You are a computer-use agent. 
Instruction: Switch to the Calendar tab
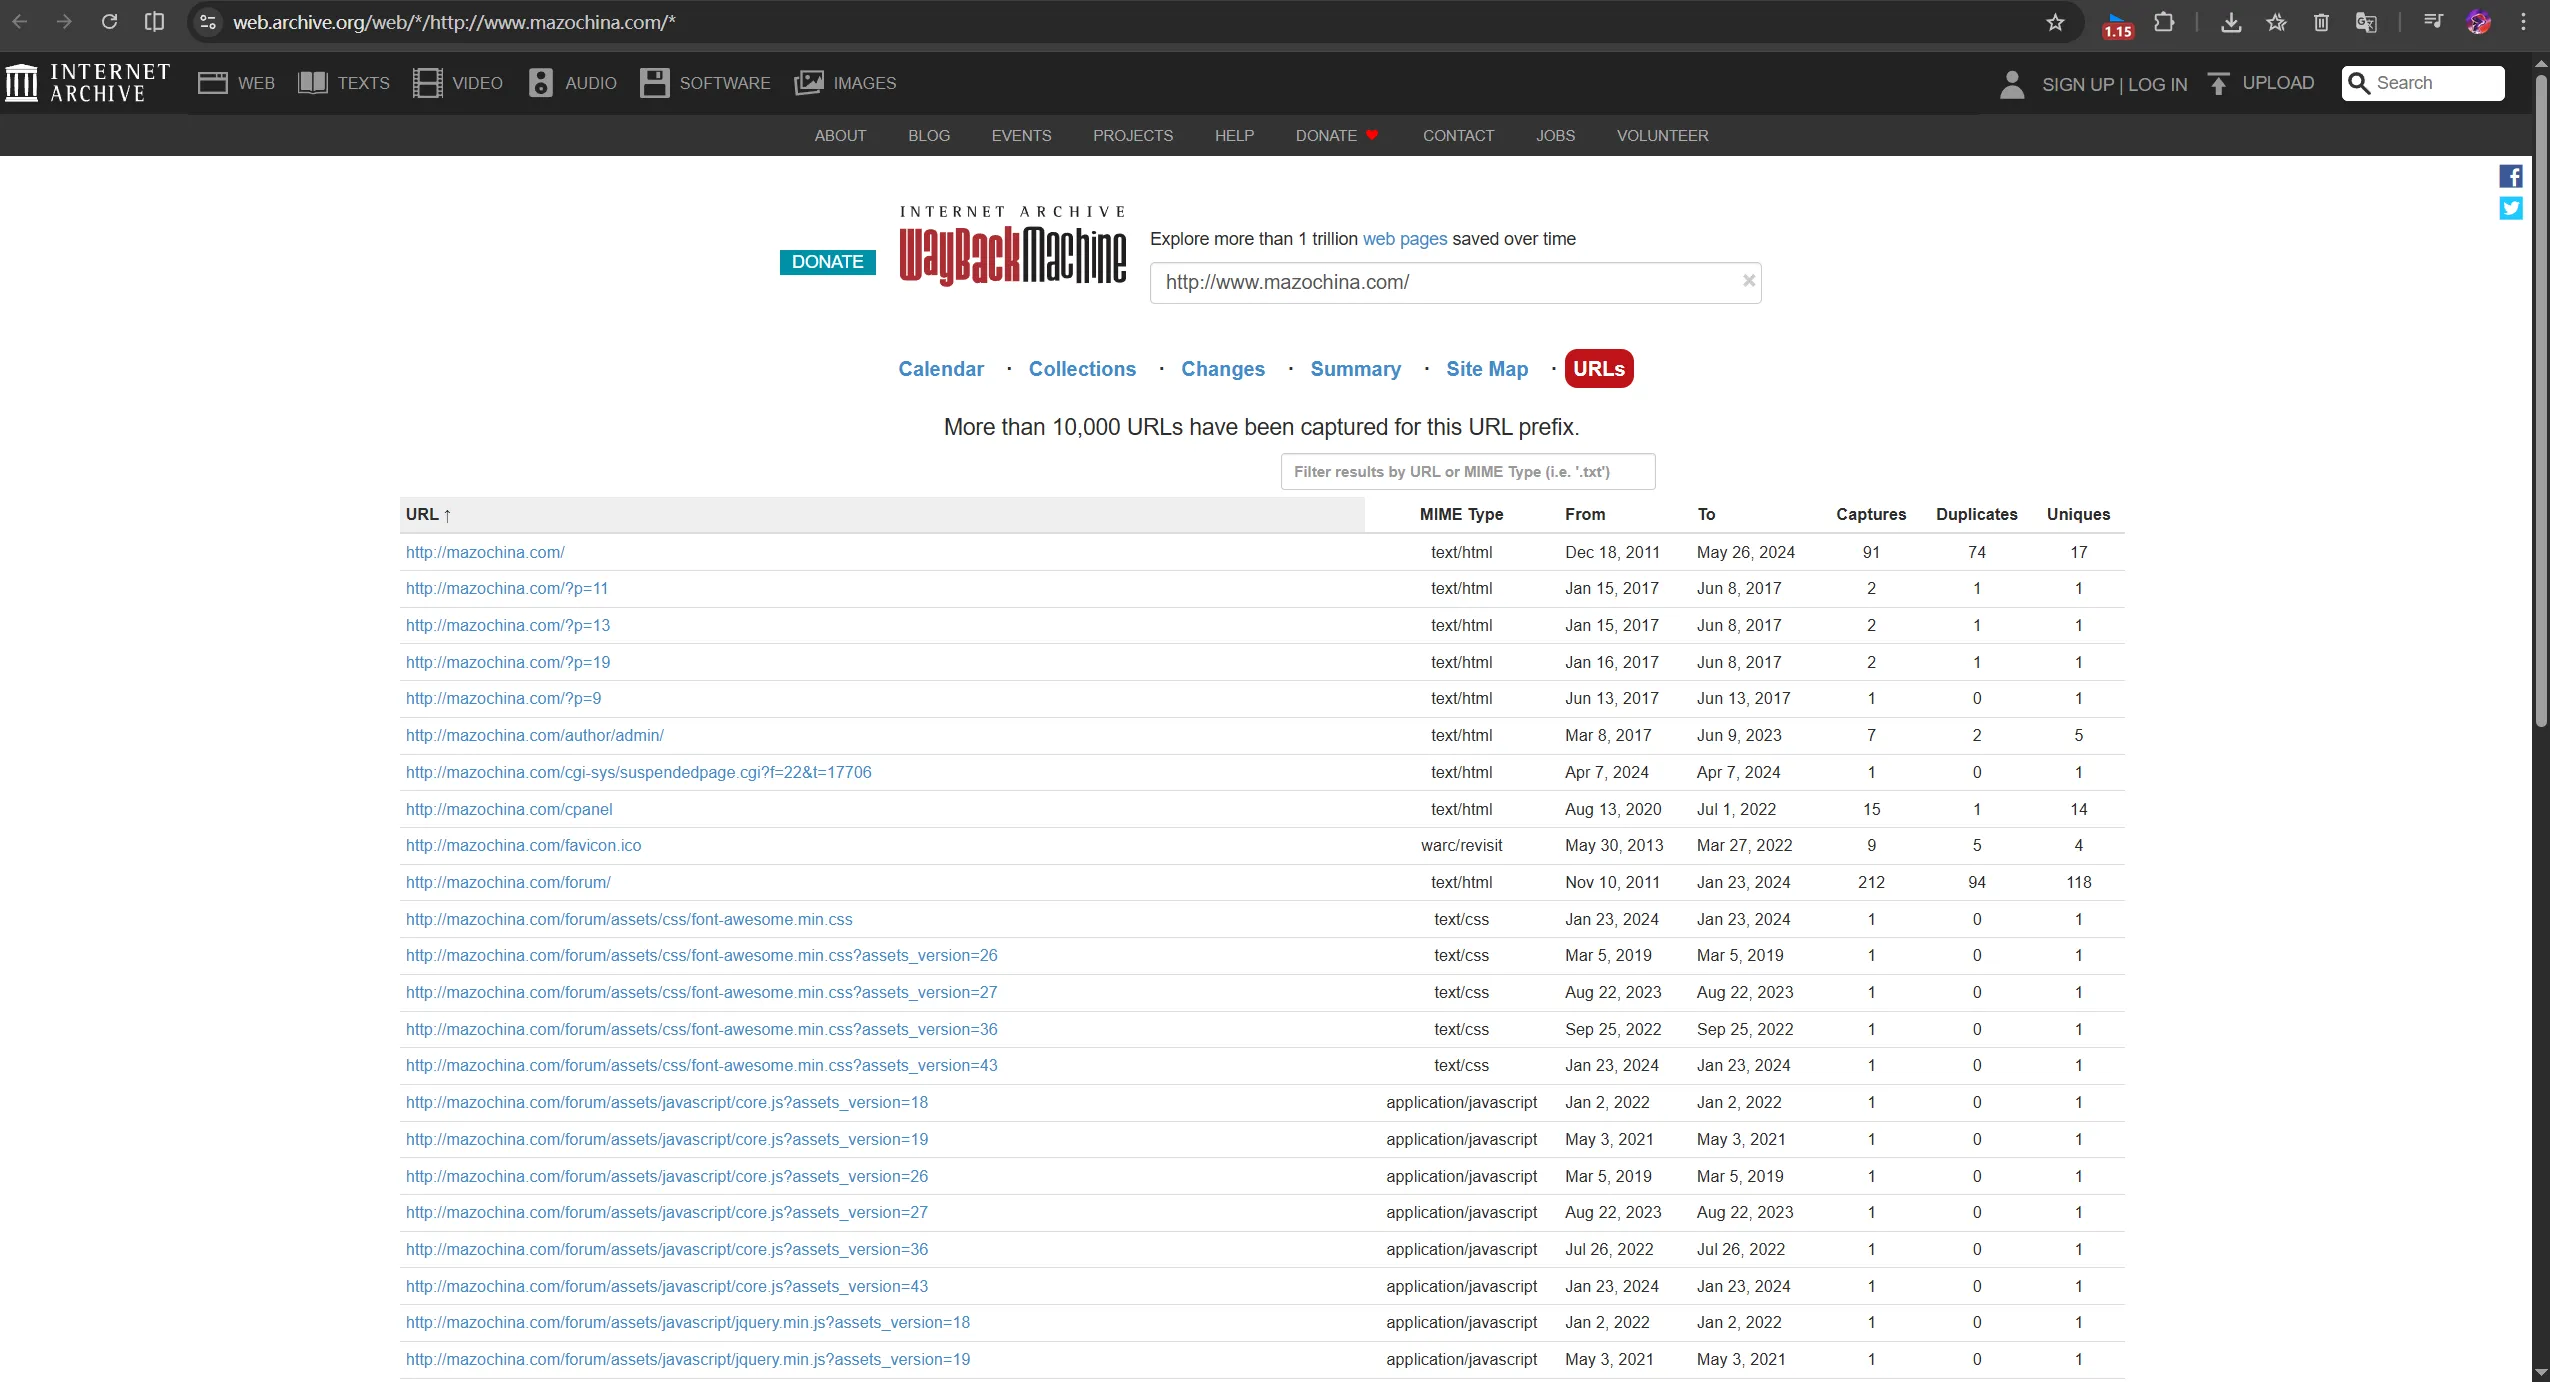[x=940, y=369]
